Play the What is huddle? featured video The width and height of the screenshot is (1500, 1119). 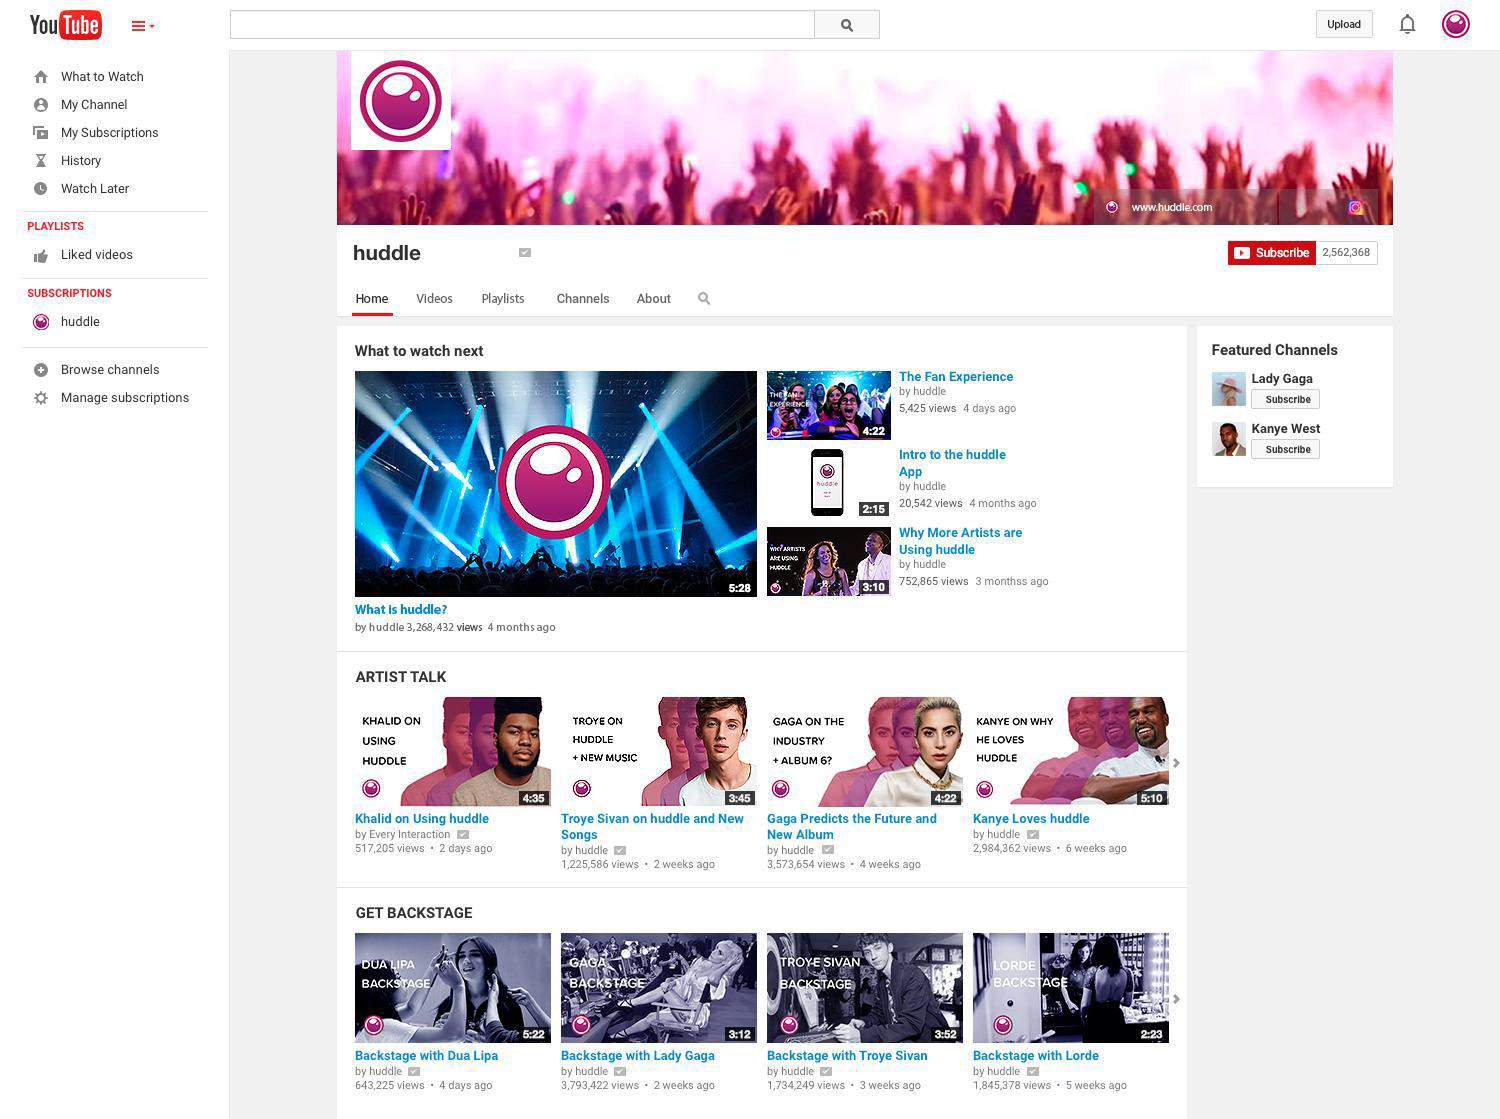pos(556,484)
